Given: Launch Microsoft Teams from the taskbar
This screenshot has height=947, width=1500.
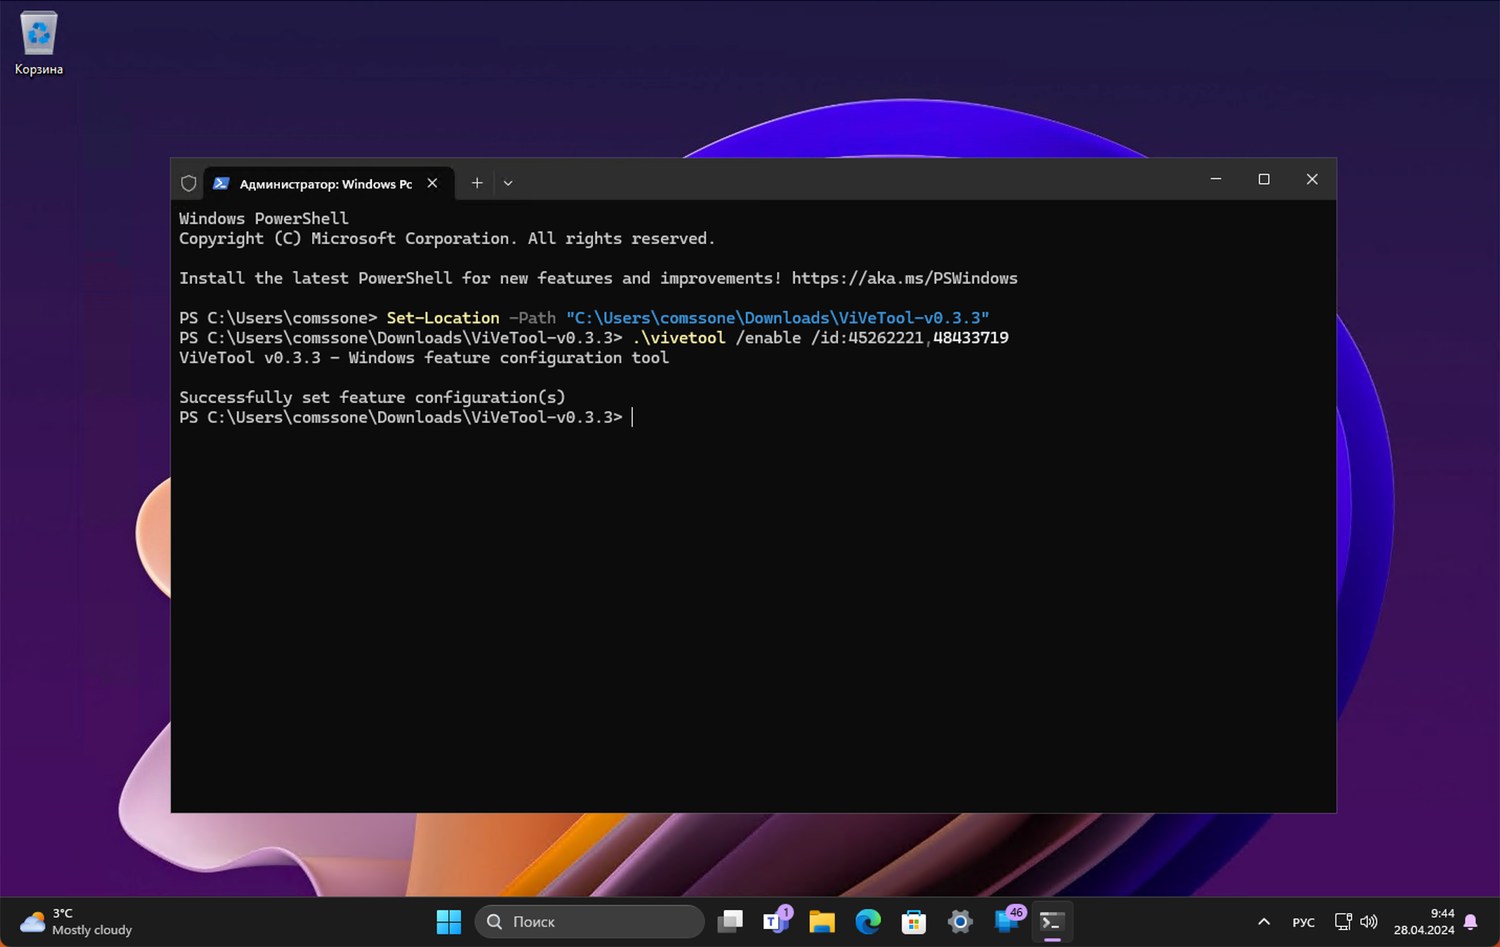Looking at the screenshot, I should tap(776, 921).
